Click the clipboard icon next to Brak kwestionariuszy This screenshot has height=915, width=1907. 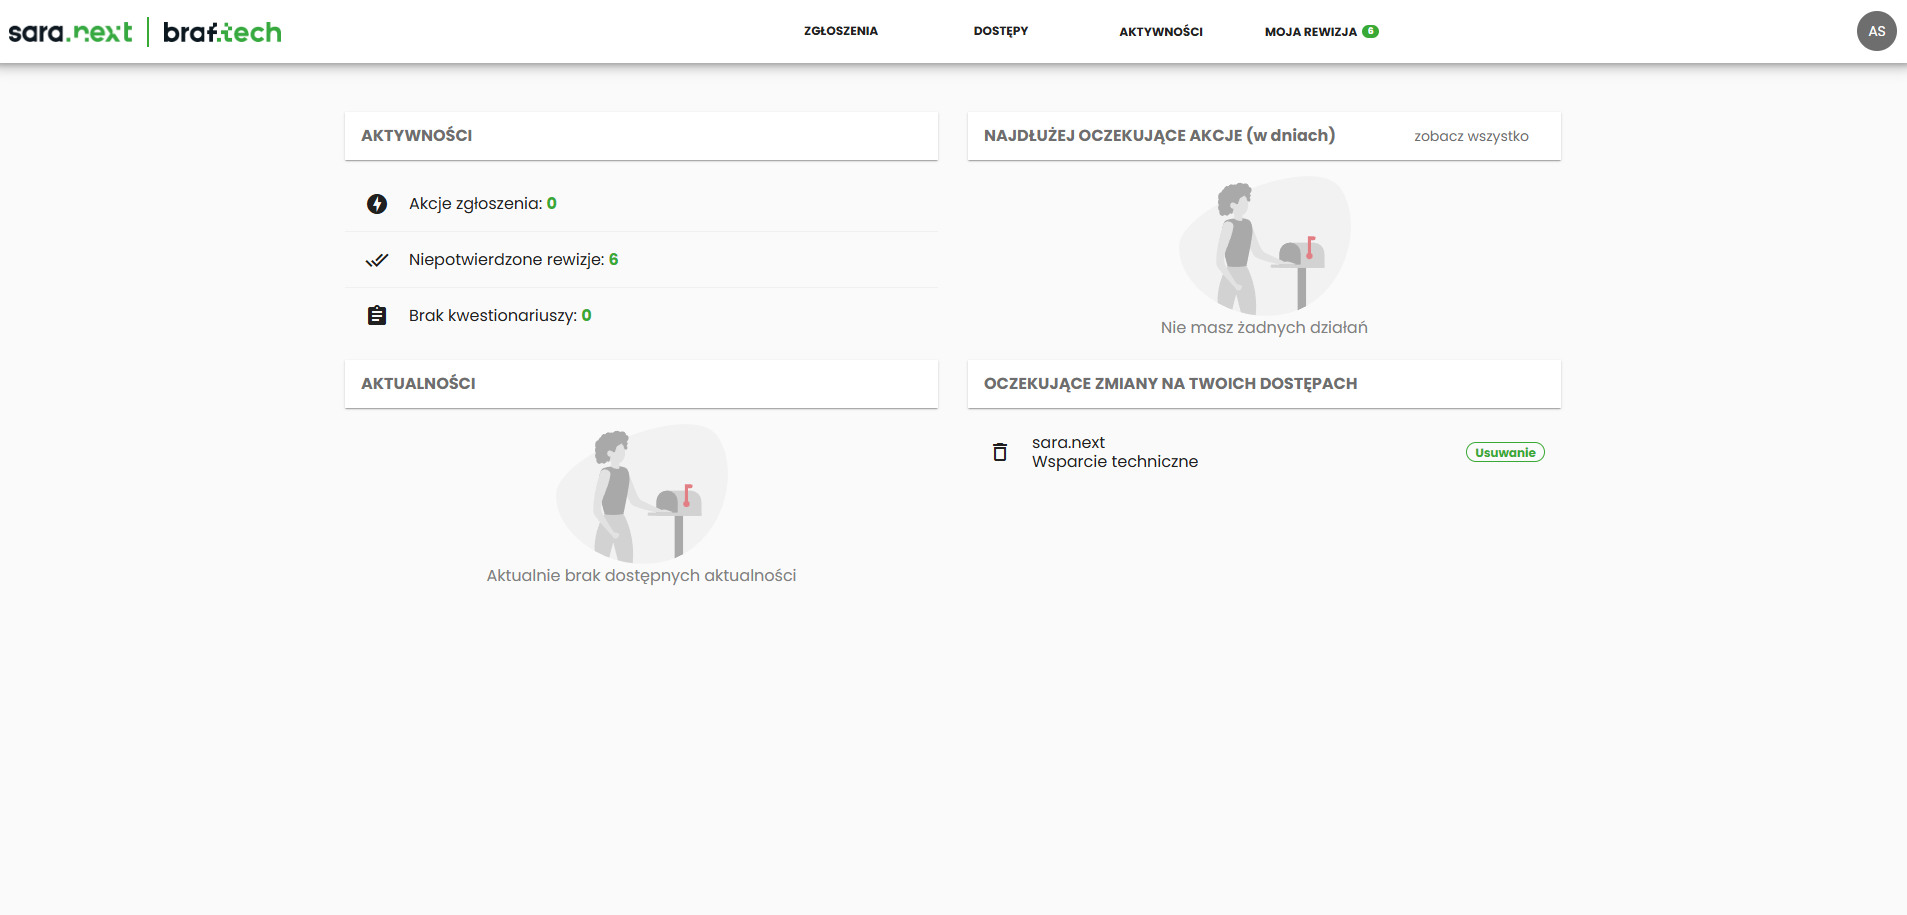coord(377,316)
